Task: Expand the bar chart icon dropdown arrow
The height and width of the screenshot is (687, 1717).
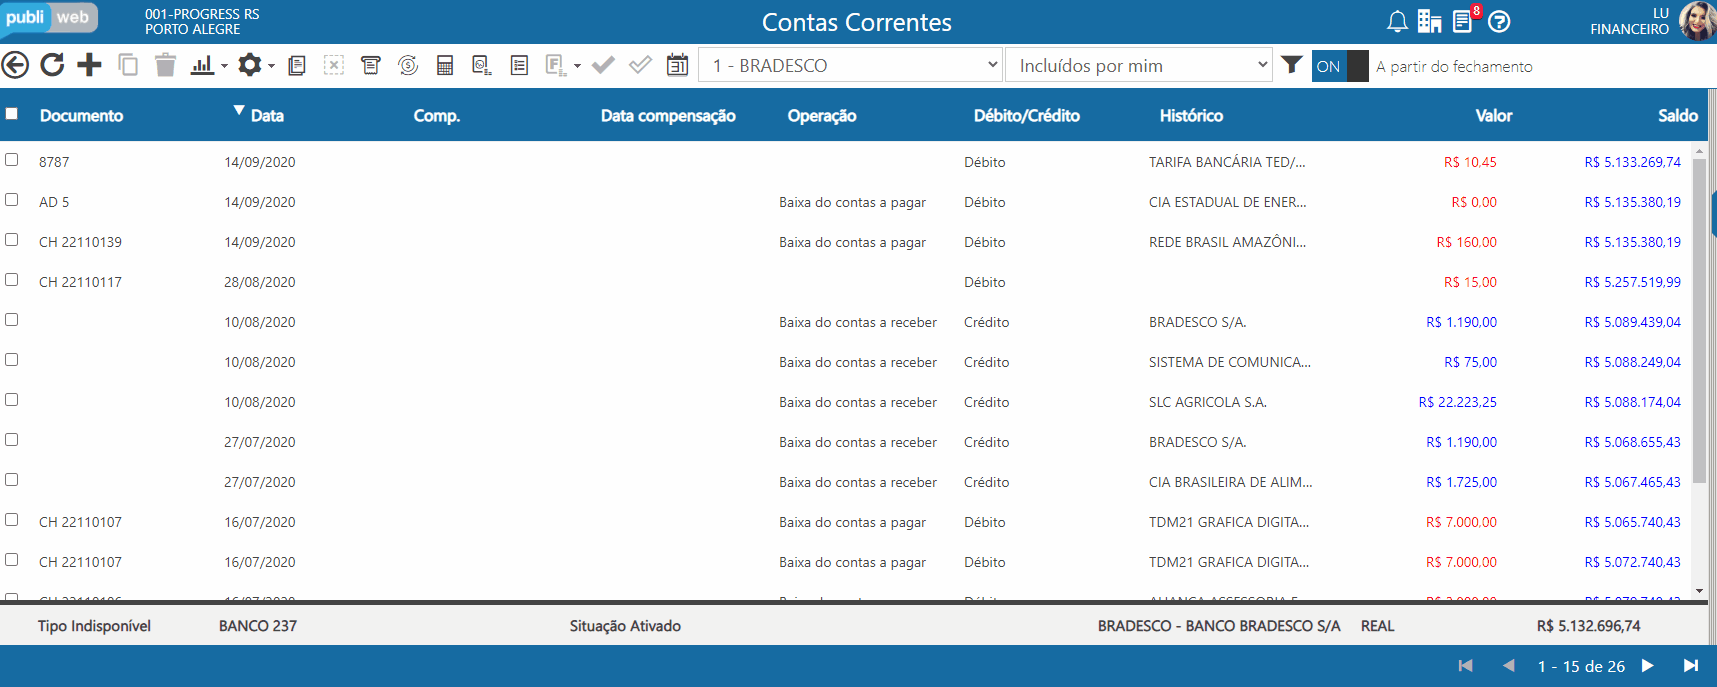Action: pos(224,67)
